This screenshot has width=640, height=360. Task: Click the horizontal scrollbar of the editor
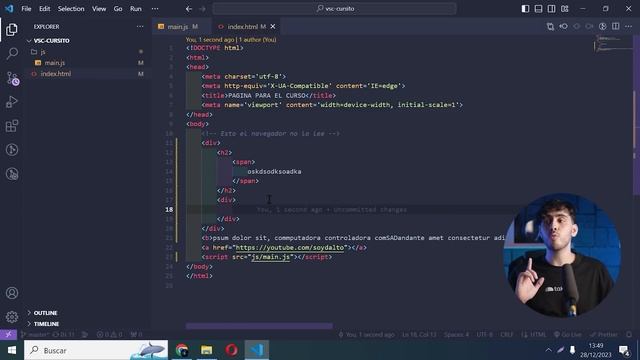click(x=259, y=326)
